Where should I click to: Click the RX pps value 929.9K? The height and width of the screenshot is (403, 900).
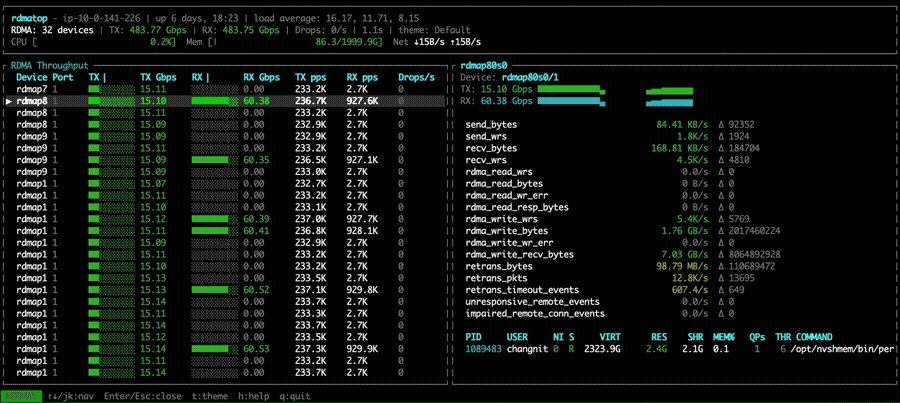click(362, 349)
